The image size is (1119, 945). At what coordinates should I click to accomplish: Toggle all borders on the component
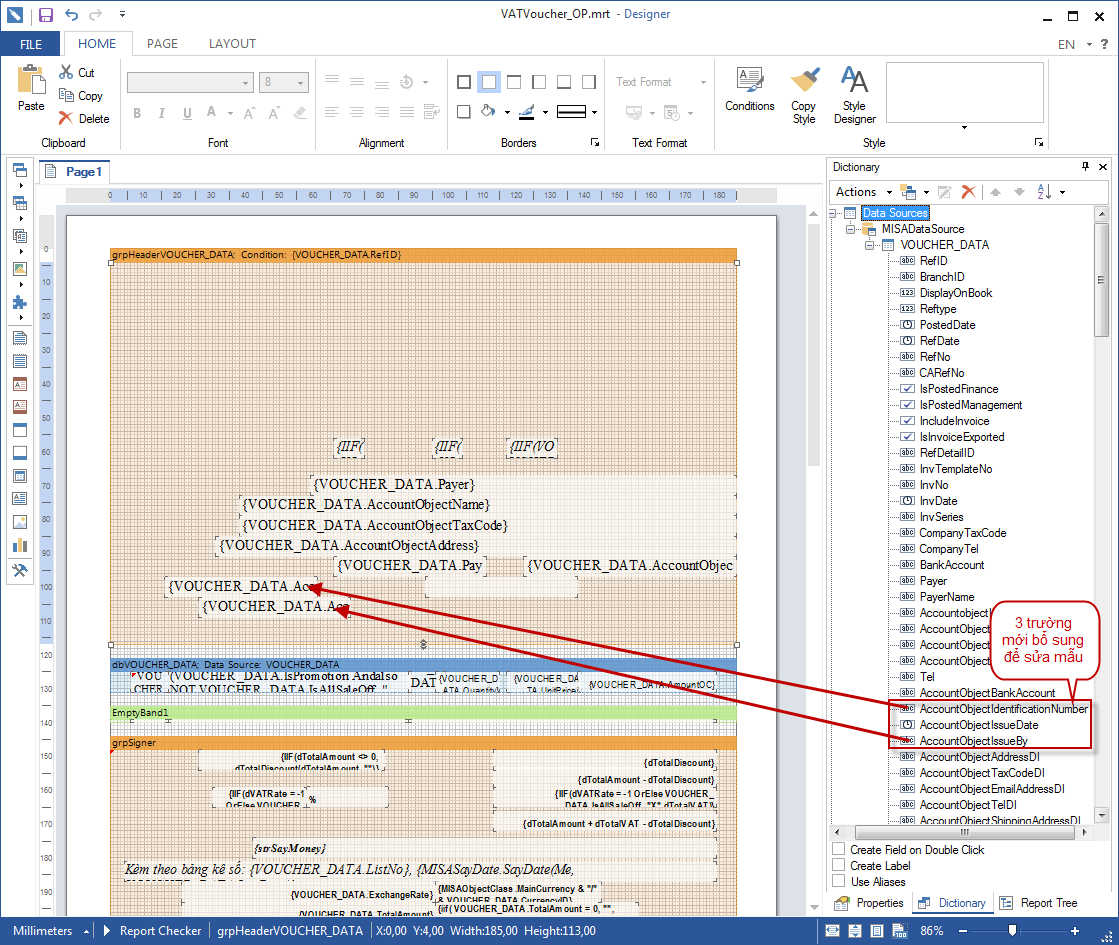coord(464,82)
